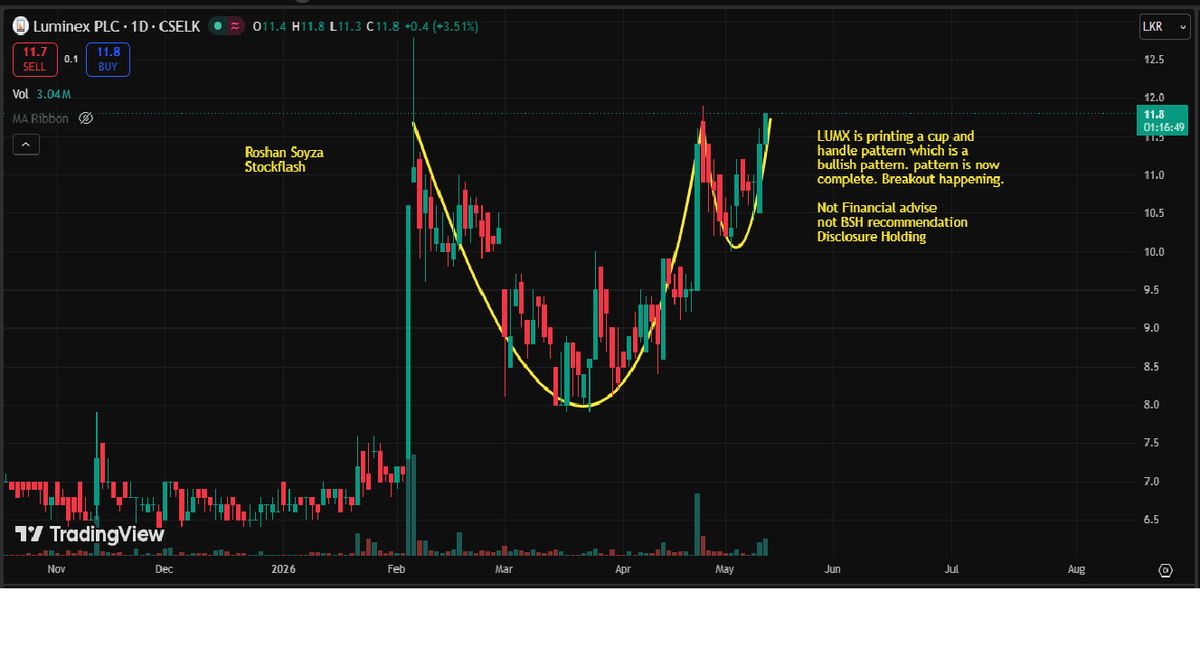Click the Jul time axis label
This screenshot has width=1200, height=657.
(951, 569)
